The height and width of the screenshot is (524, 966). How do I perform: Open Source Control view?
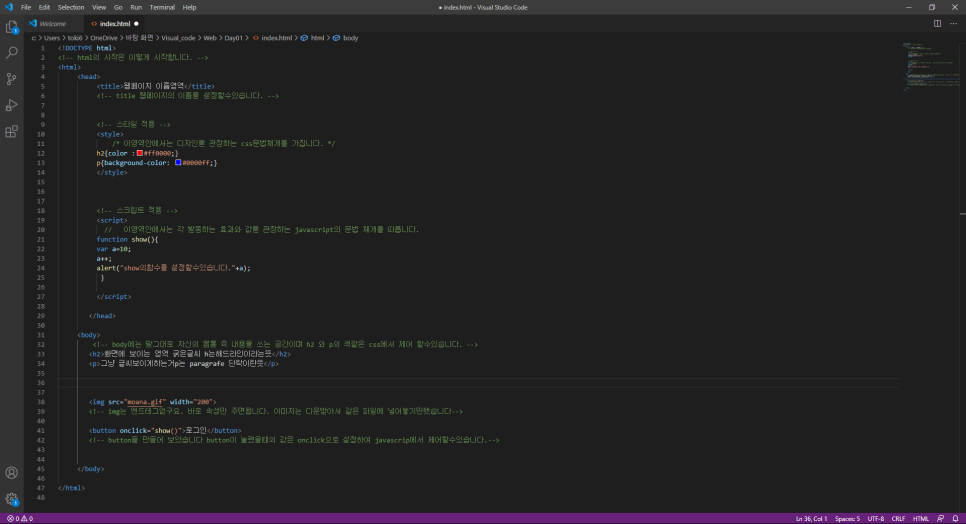[12, 79]
